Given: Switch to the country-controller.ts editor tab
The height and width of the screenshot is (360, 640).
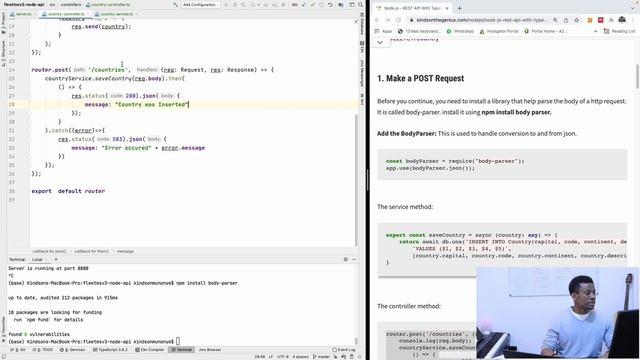Looking at the screenshot, I should coord(66,14).
